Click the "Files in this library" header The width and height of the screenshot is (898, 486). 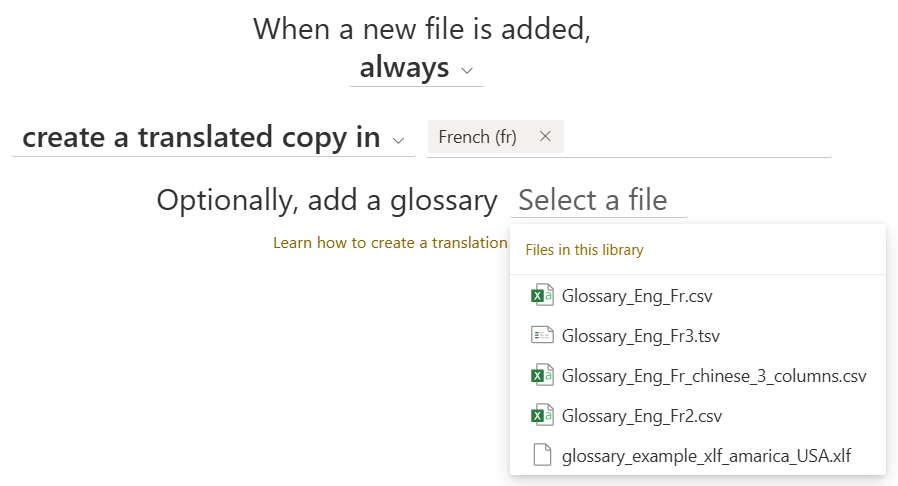584,250
